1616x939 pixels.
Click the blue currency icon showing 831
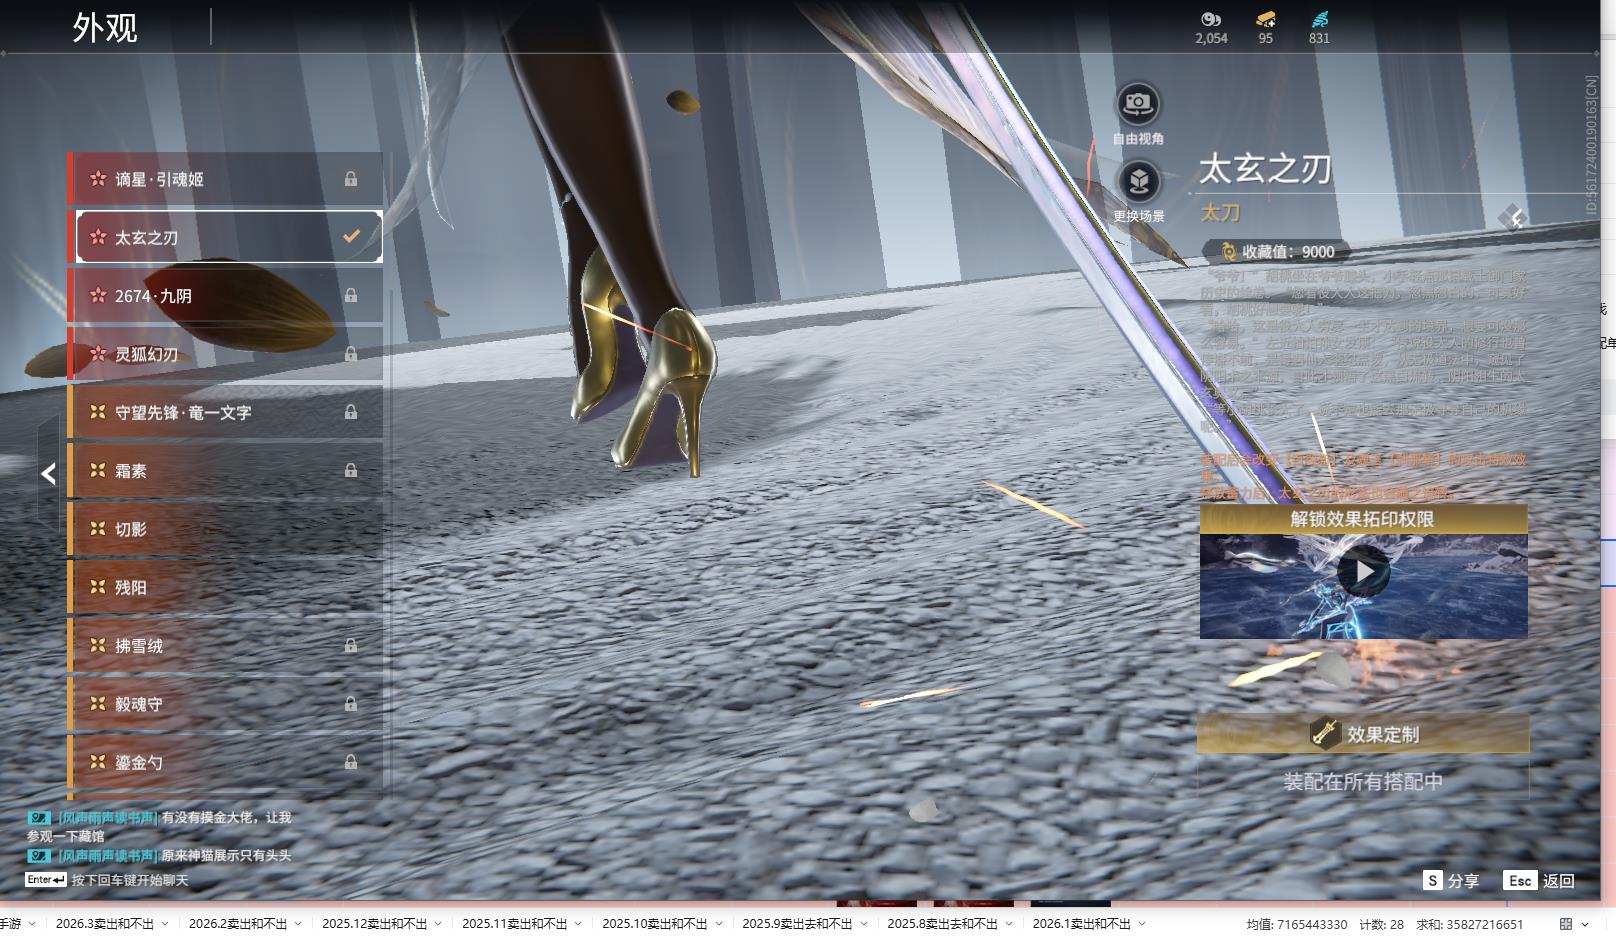(1319, 19)
